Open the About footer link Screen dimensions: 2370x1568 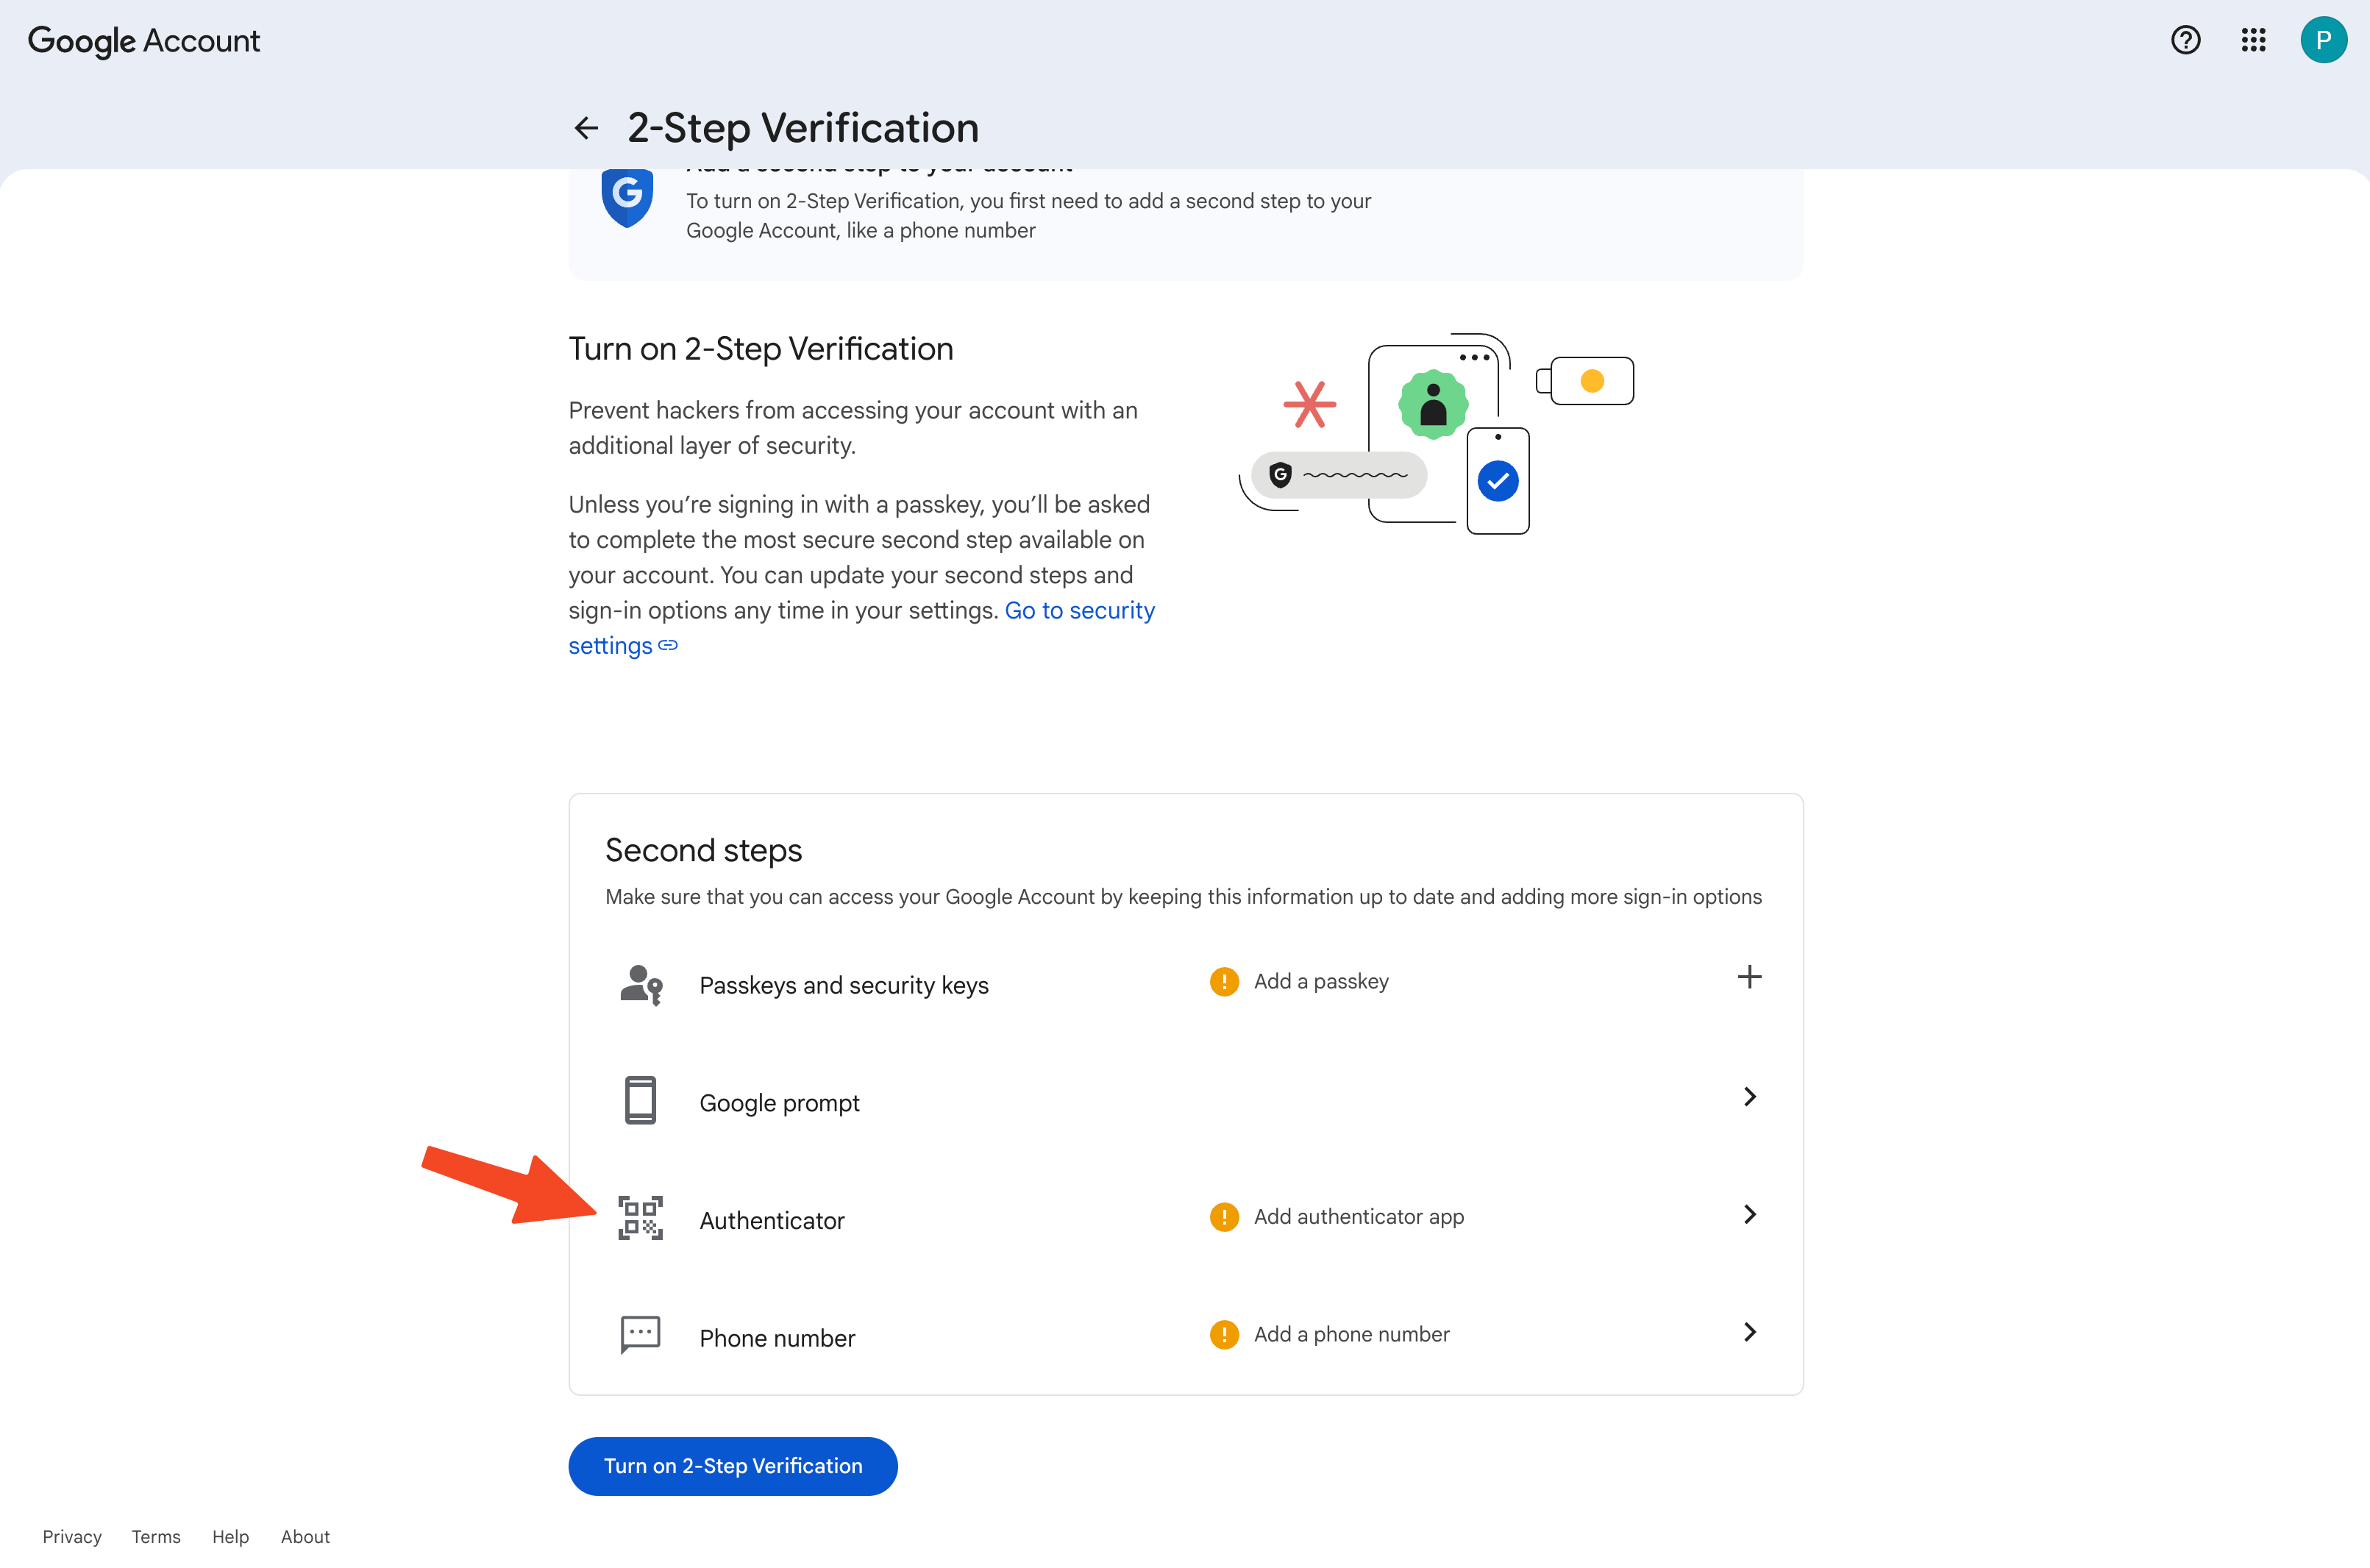(305, 1537)
